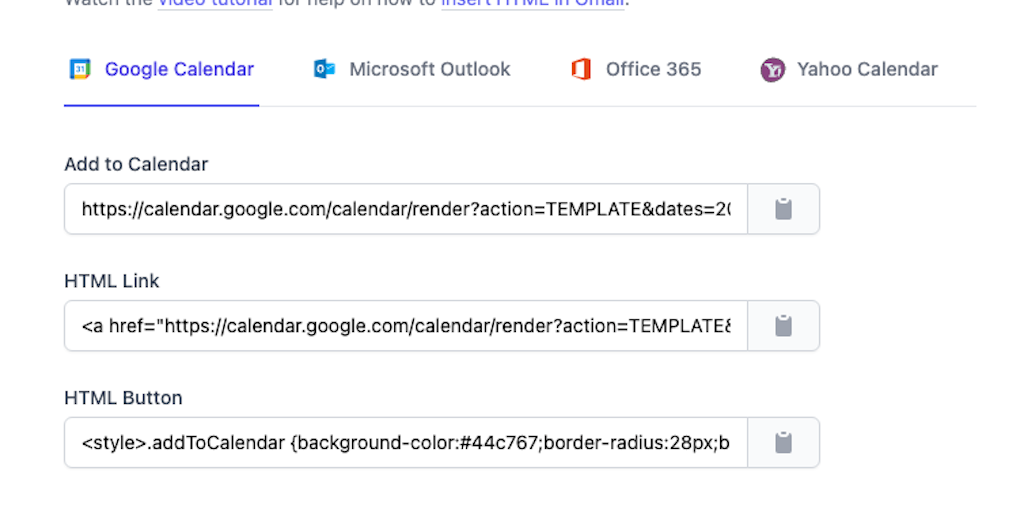Click the Office 365 logo icon
This screenshot has width=1024, height=512.
pos(581,69)
